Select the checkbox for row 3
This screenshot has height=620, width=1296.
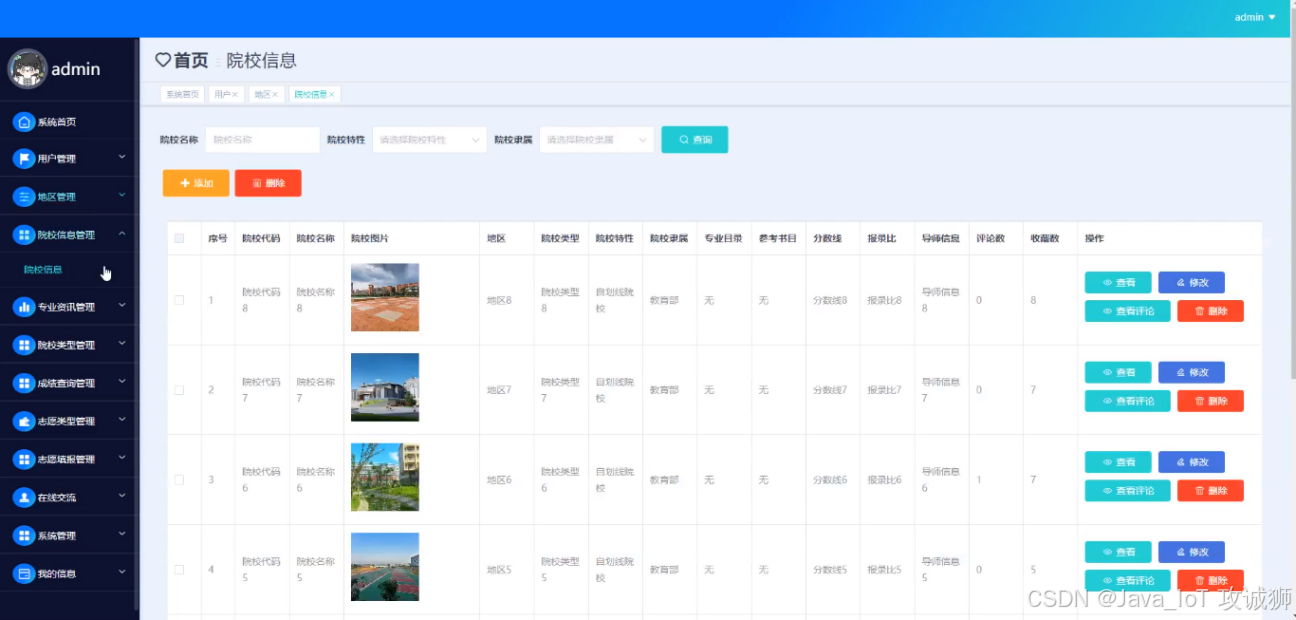[x=180, y=480]
